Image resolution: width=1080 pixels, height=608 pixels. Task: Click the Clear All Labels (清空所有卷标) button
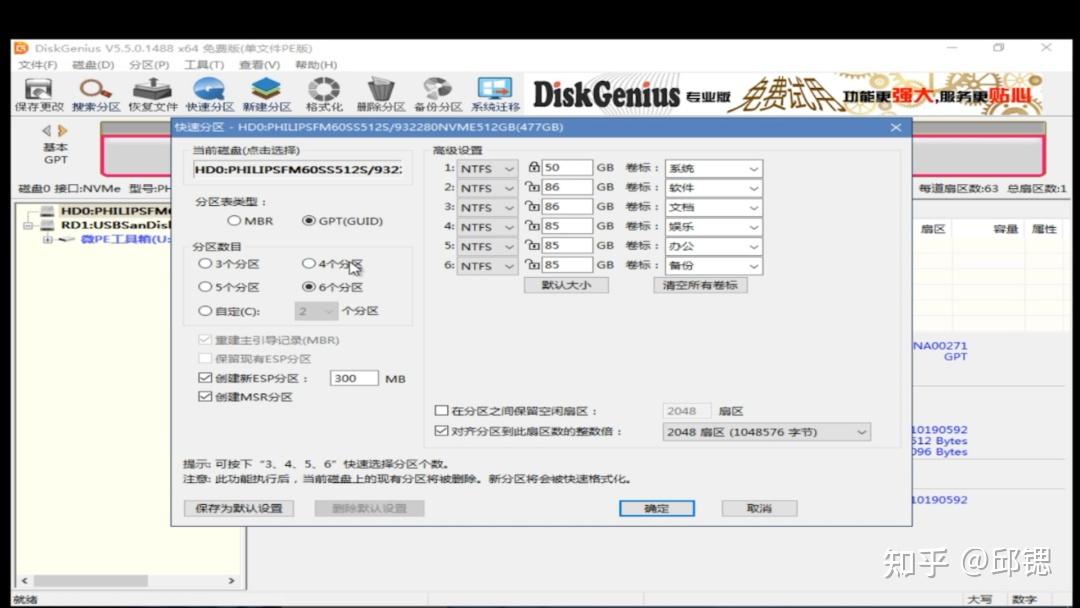pos(700,285)
